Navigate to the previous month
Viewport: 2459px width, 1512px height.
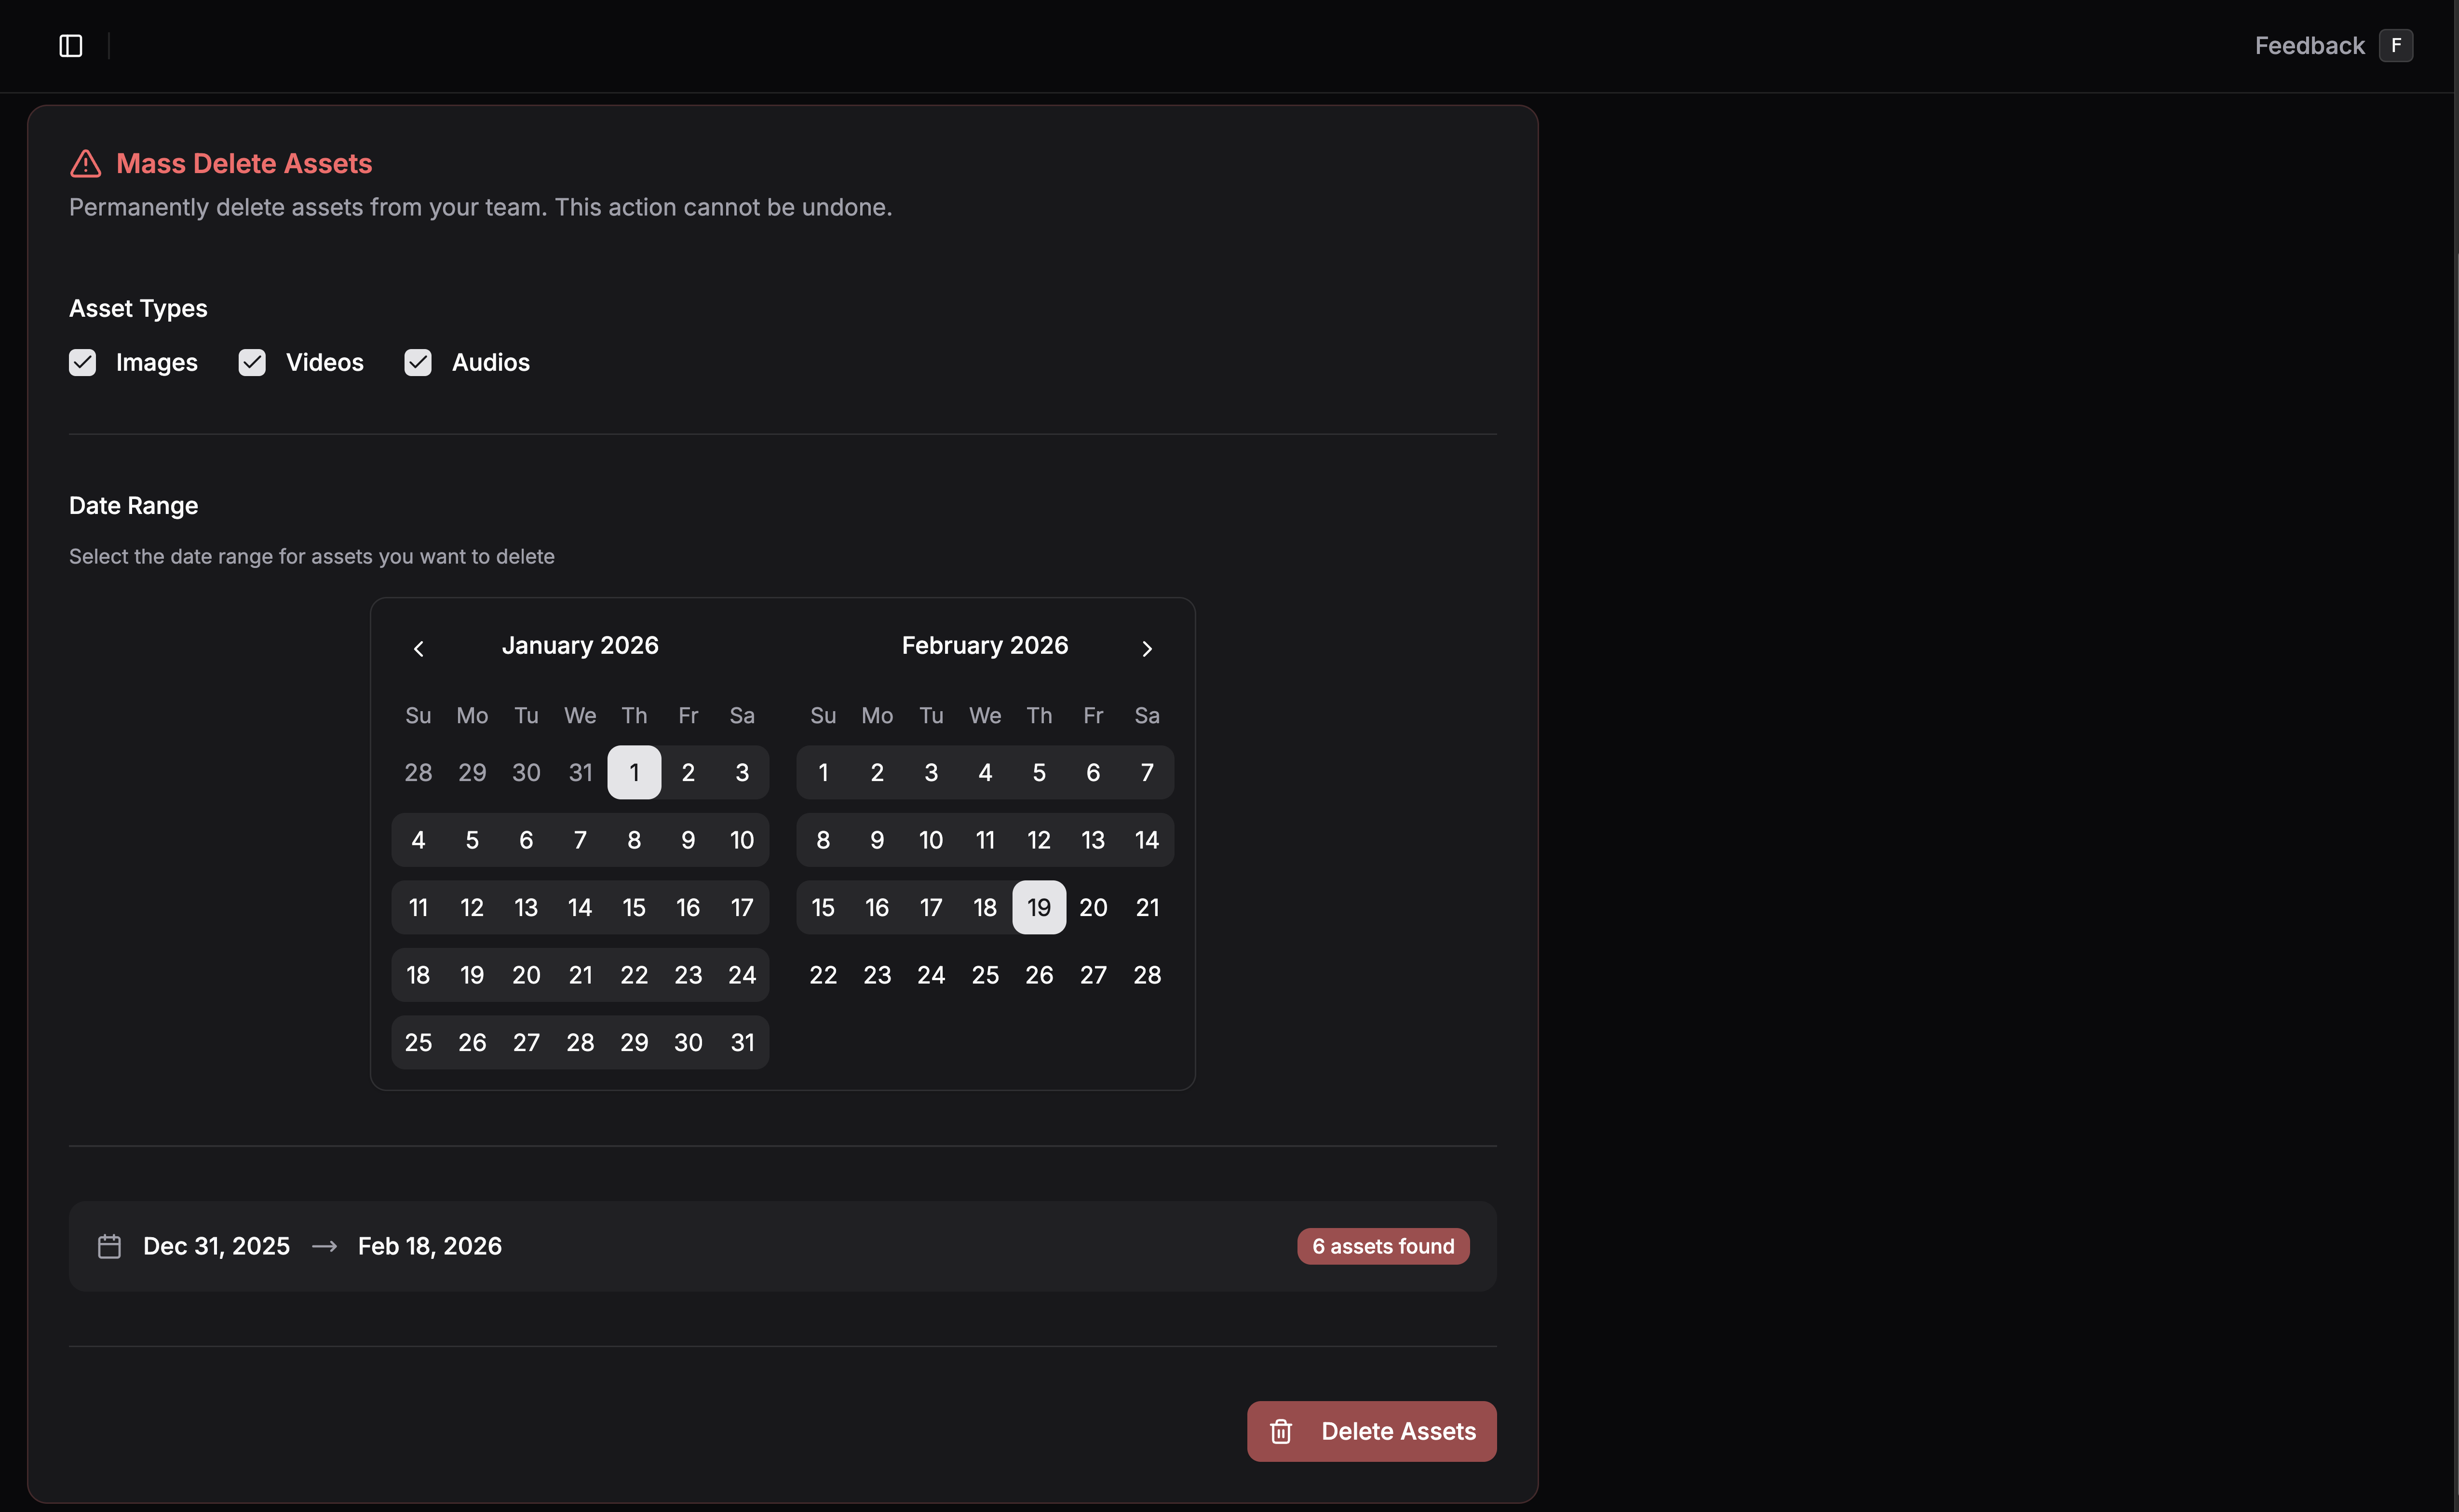tap(418, 648)
